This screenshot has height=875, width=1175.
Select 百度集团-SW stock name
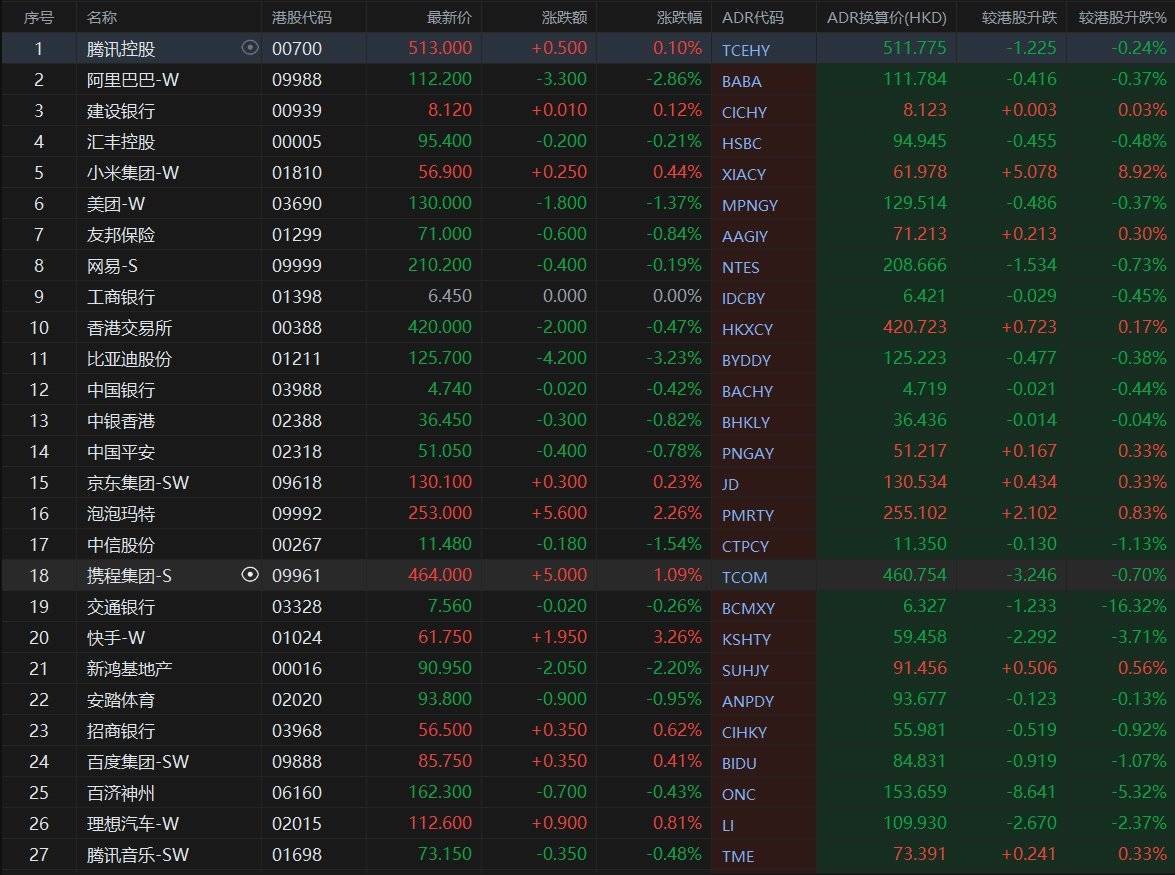pos(138,762)
